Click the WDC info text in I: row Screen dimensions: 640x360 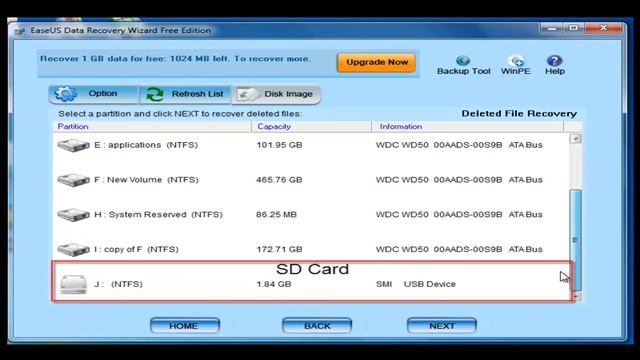(x=459, y=249)
